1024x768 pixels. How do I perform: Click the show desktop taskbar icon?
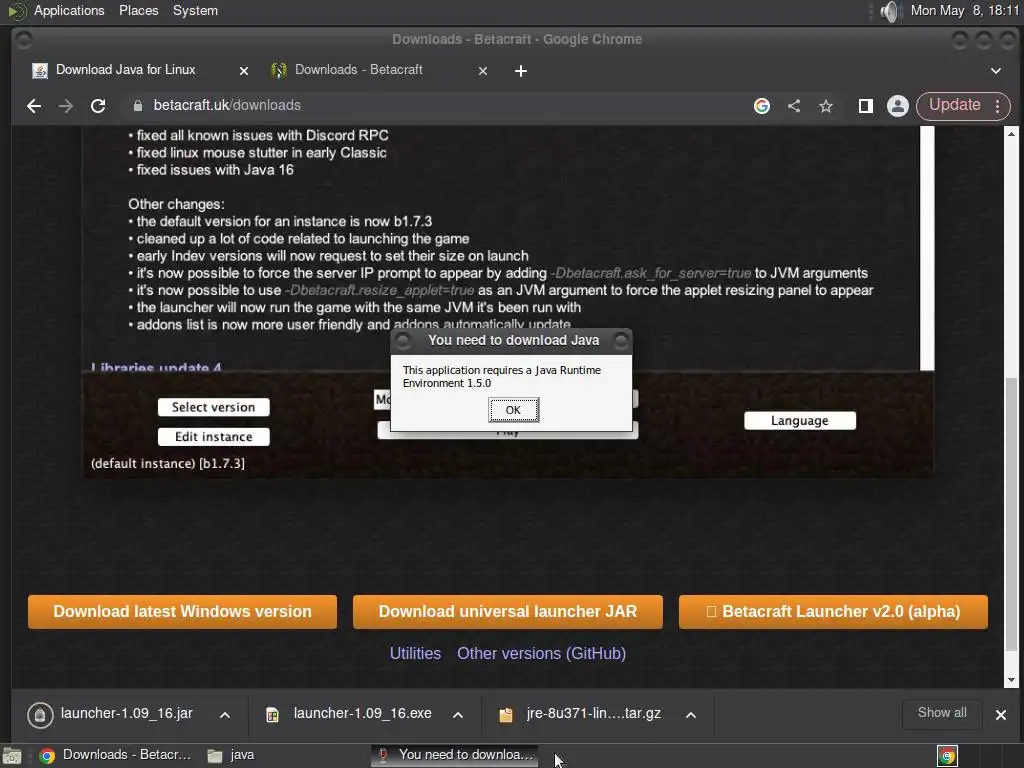(x=12, y=756)
